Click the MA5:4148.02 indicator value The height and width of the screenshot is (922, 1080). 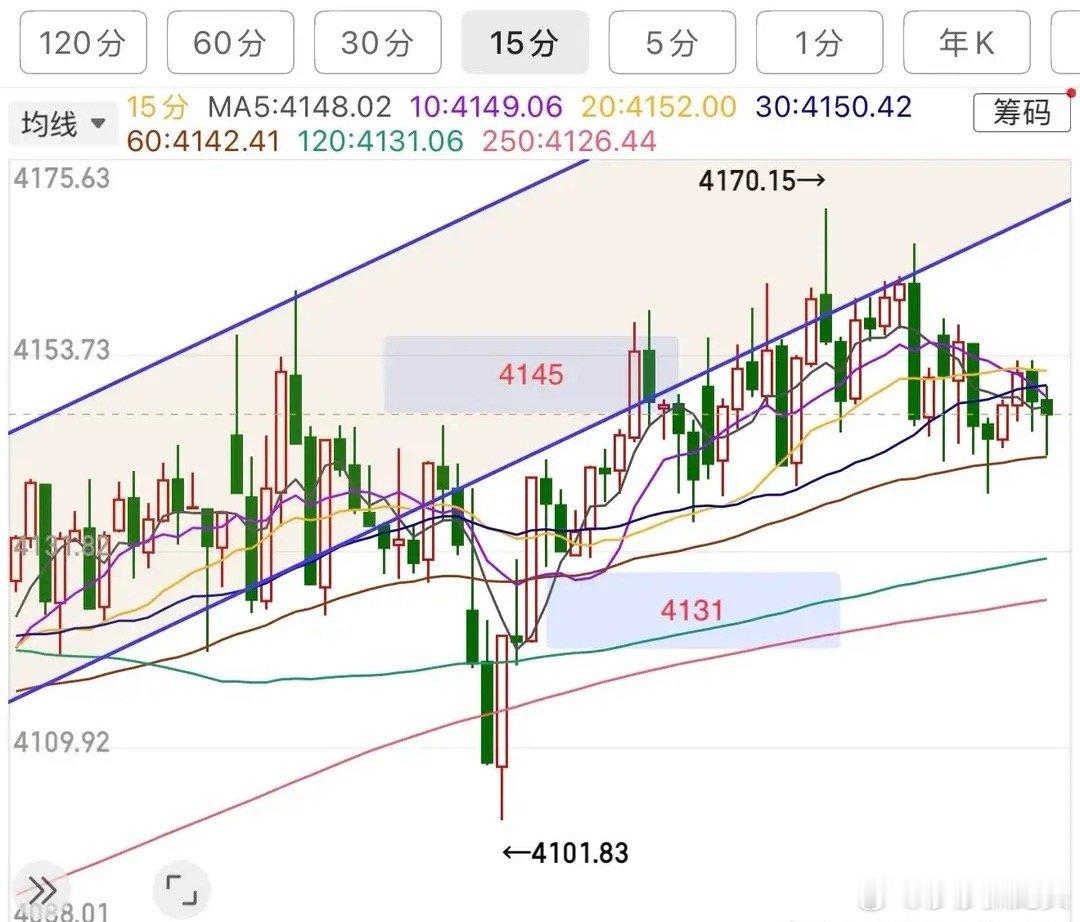click(x=300, y=107)
